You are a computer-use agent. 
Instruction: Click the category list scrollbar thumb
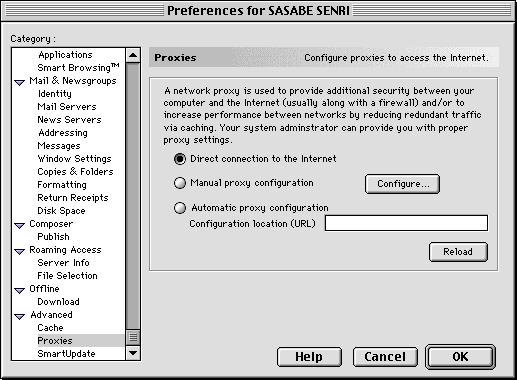point(133,338)
